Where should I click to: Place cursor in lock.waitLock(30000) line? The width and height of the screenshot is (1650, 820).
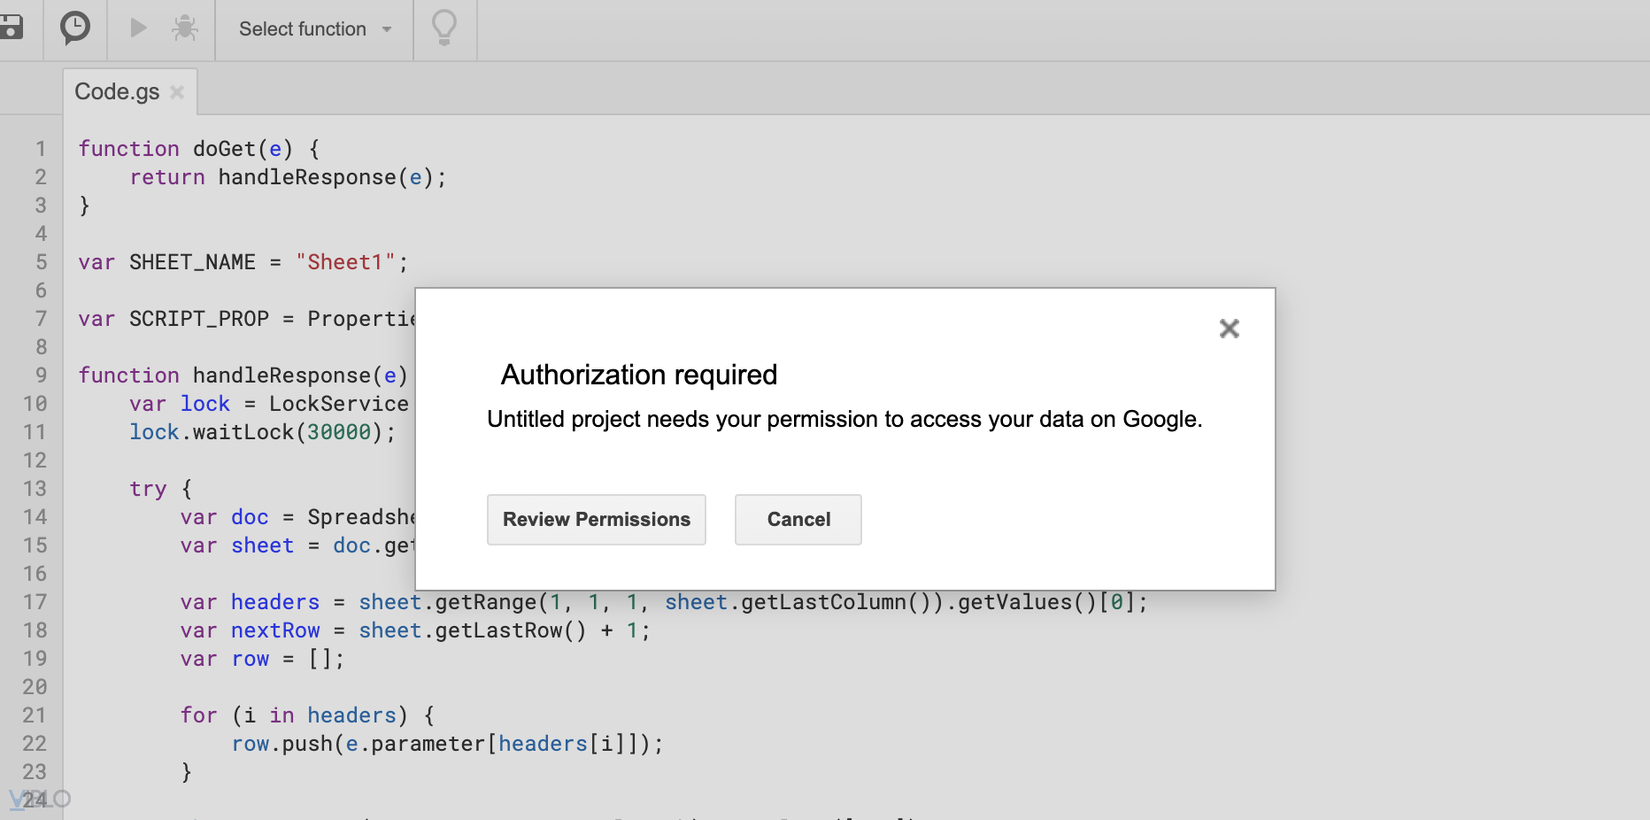tap(262, 432)
